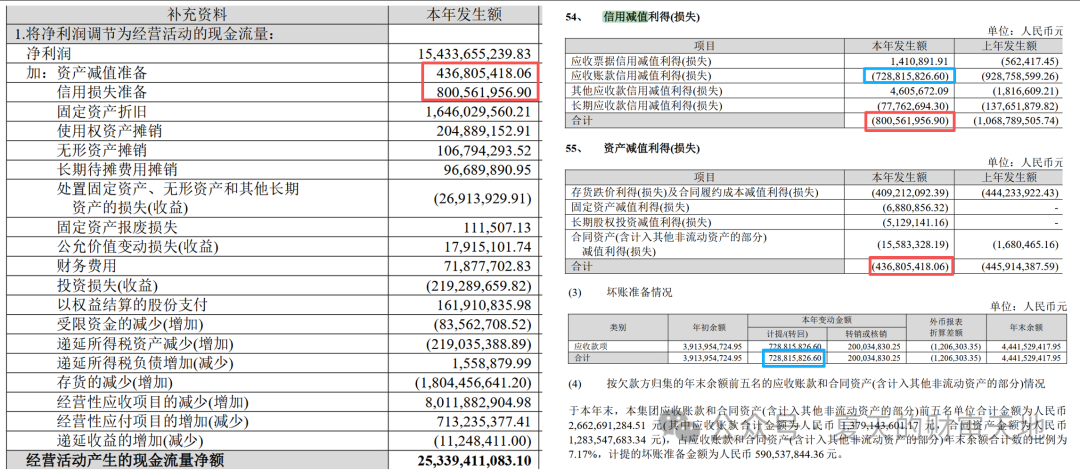Select the 经营活动产生的现金流量净额 total row label

point(125,460)
